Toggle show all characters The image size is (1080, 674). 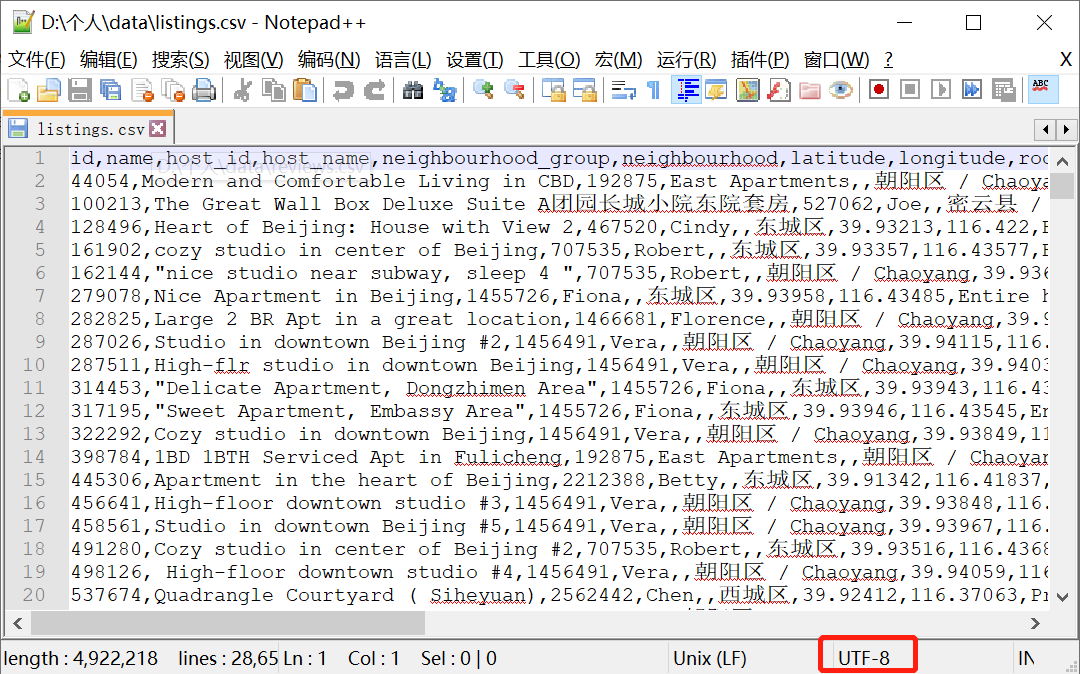tap(653, 90)
